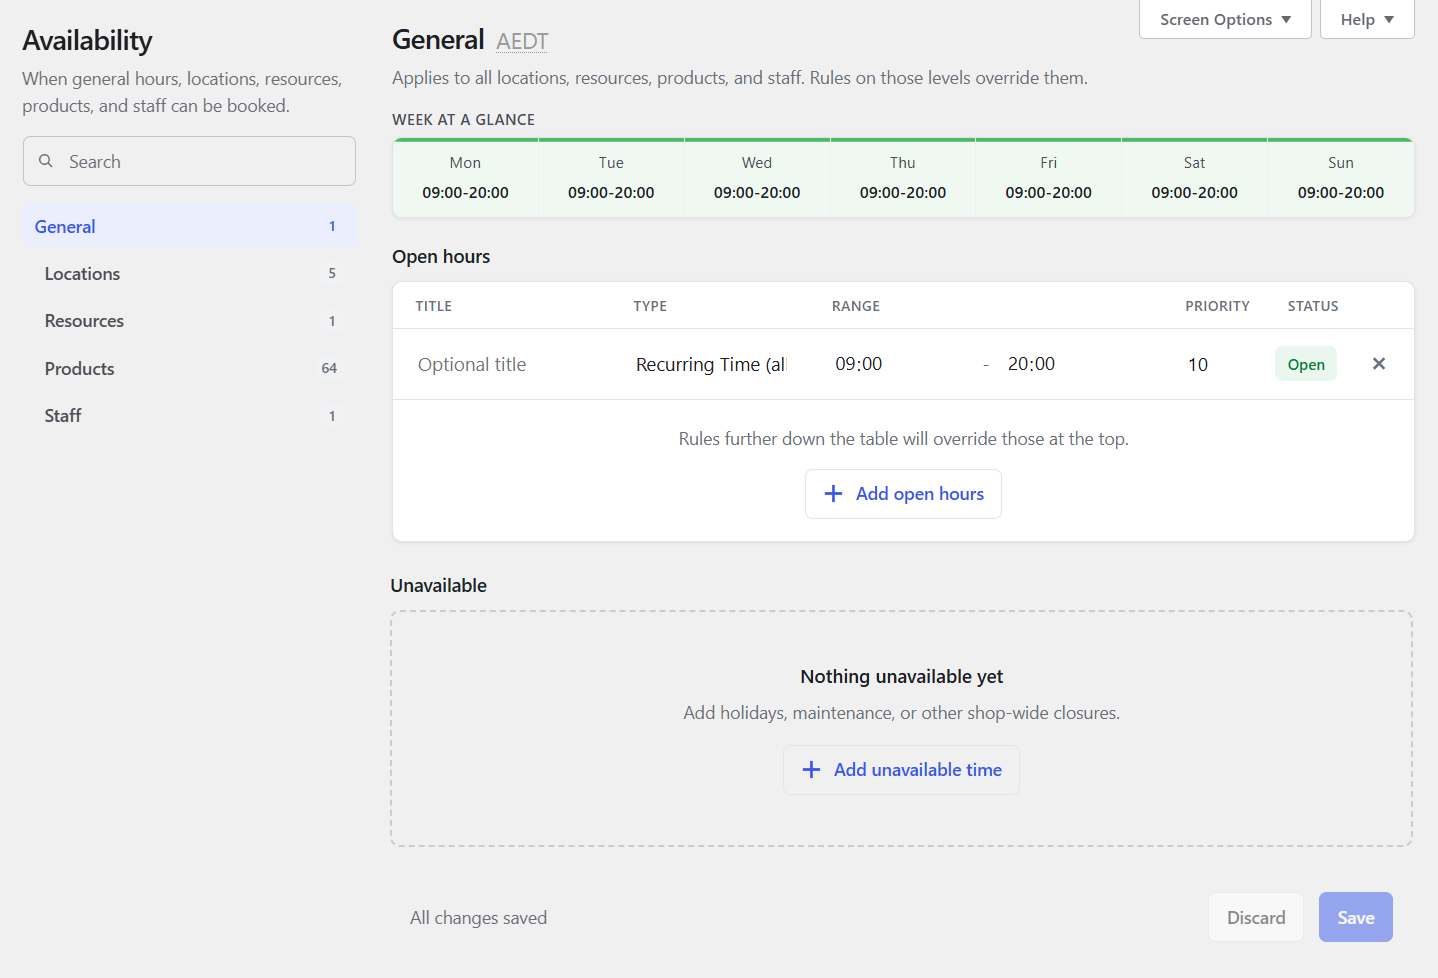The image size is (1438, 978).
Task: Click the PRIORITY column header
Action: click(x=1217, y=306)
